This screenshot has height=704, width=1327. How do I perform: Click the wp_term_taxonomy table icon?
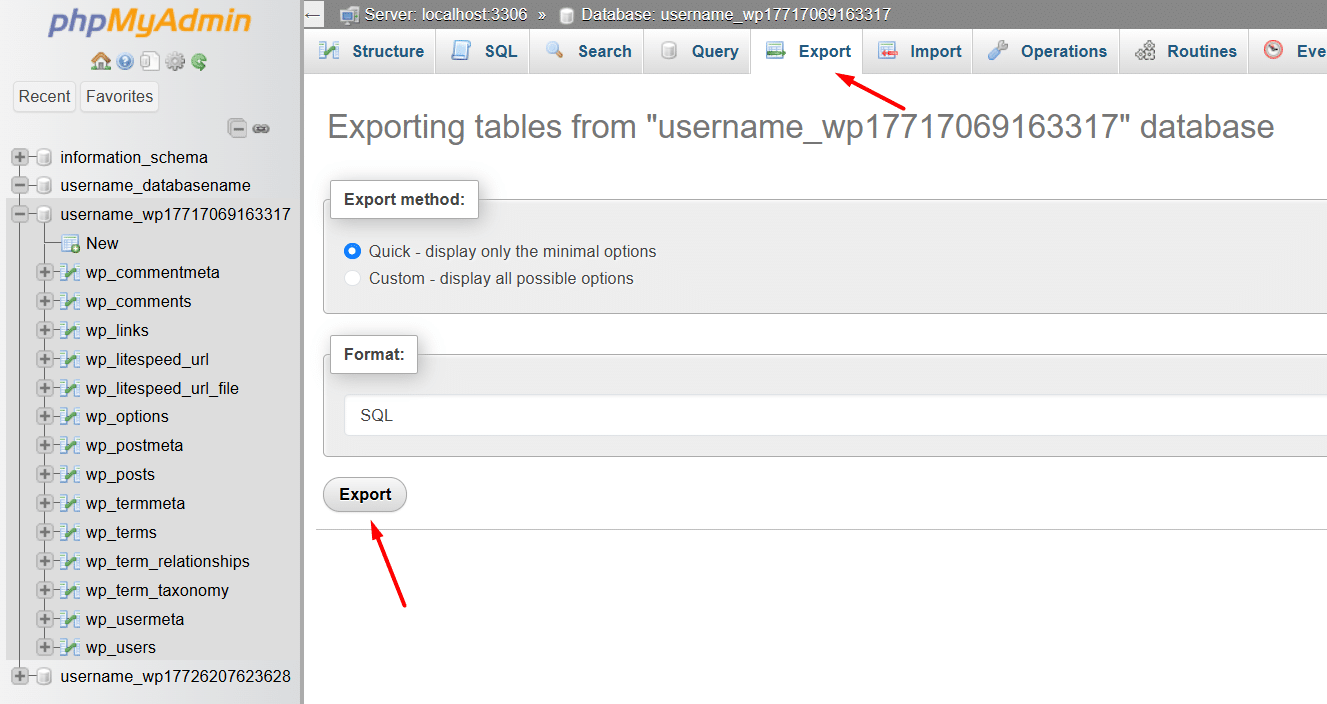70,590
